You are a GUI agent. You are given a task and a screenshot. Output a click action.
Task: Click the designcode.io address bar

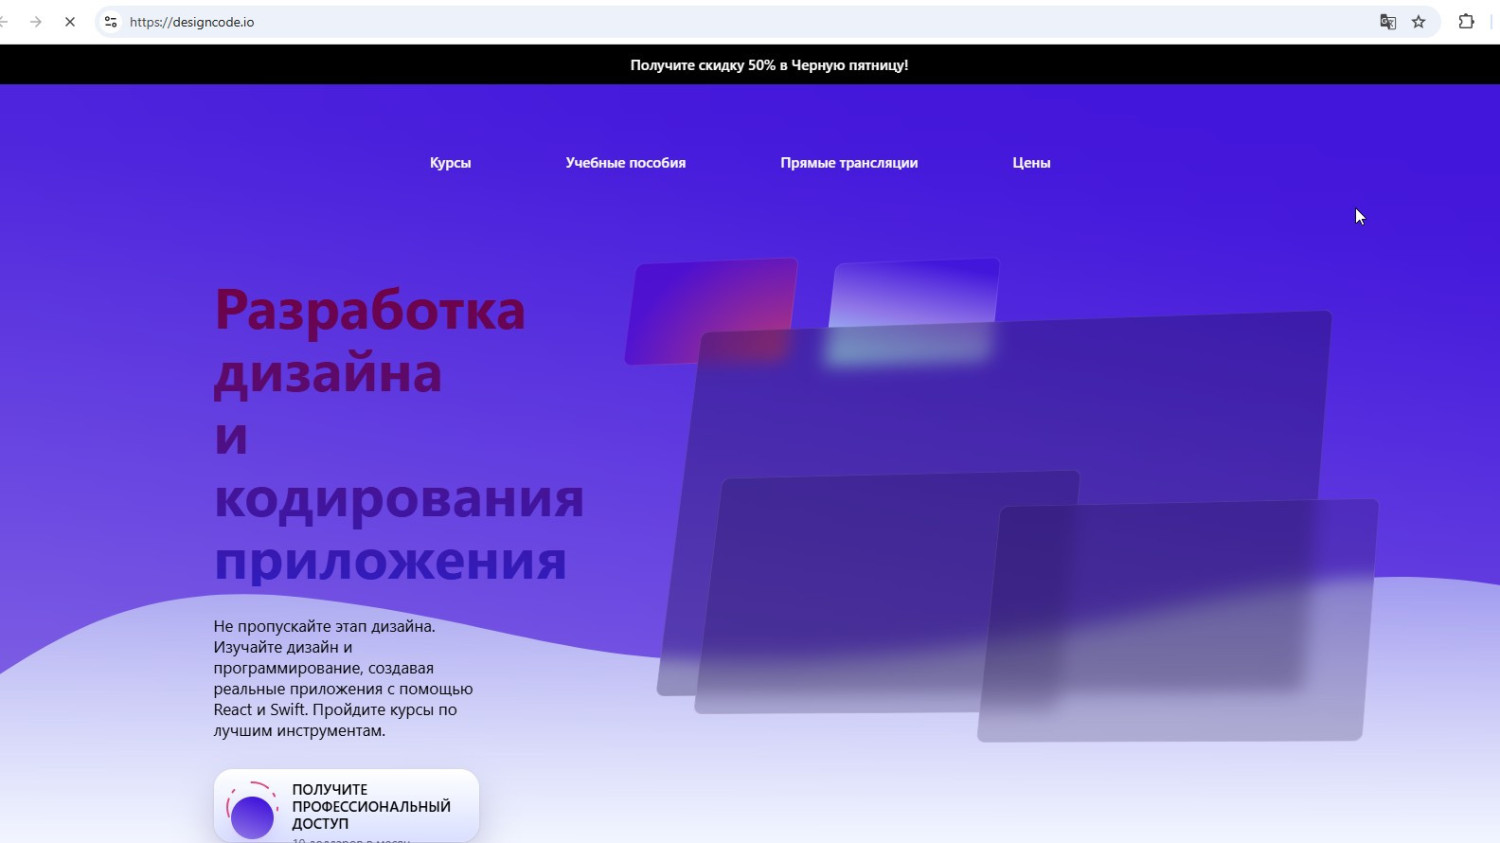(x=700, y=22)
